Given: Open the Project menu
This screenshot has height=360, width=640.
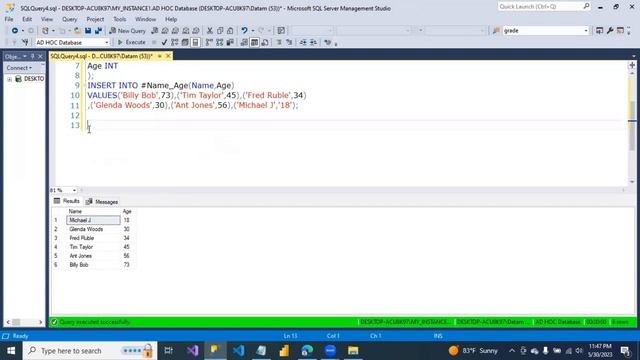Looking at the screenshot, I should coord(95,19).
